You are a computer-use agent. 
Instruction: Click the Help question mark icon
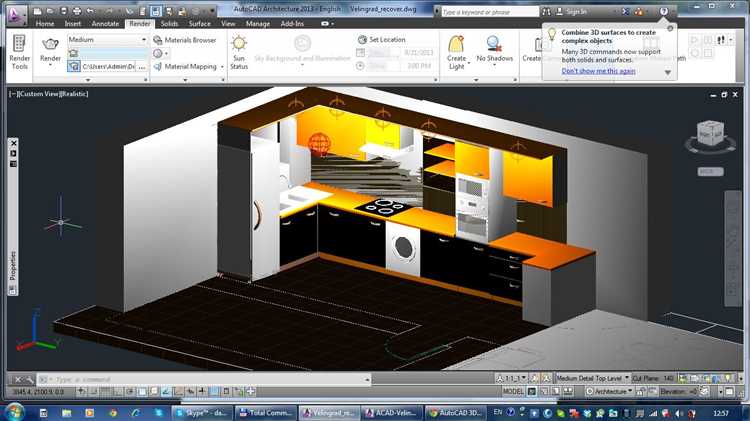click(x=663, y=11)
